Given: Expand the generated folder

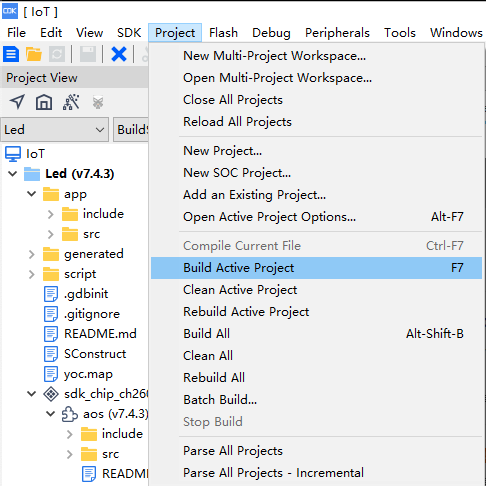Looking at the screenshot, I should tap(31, 254).
